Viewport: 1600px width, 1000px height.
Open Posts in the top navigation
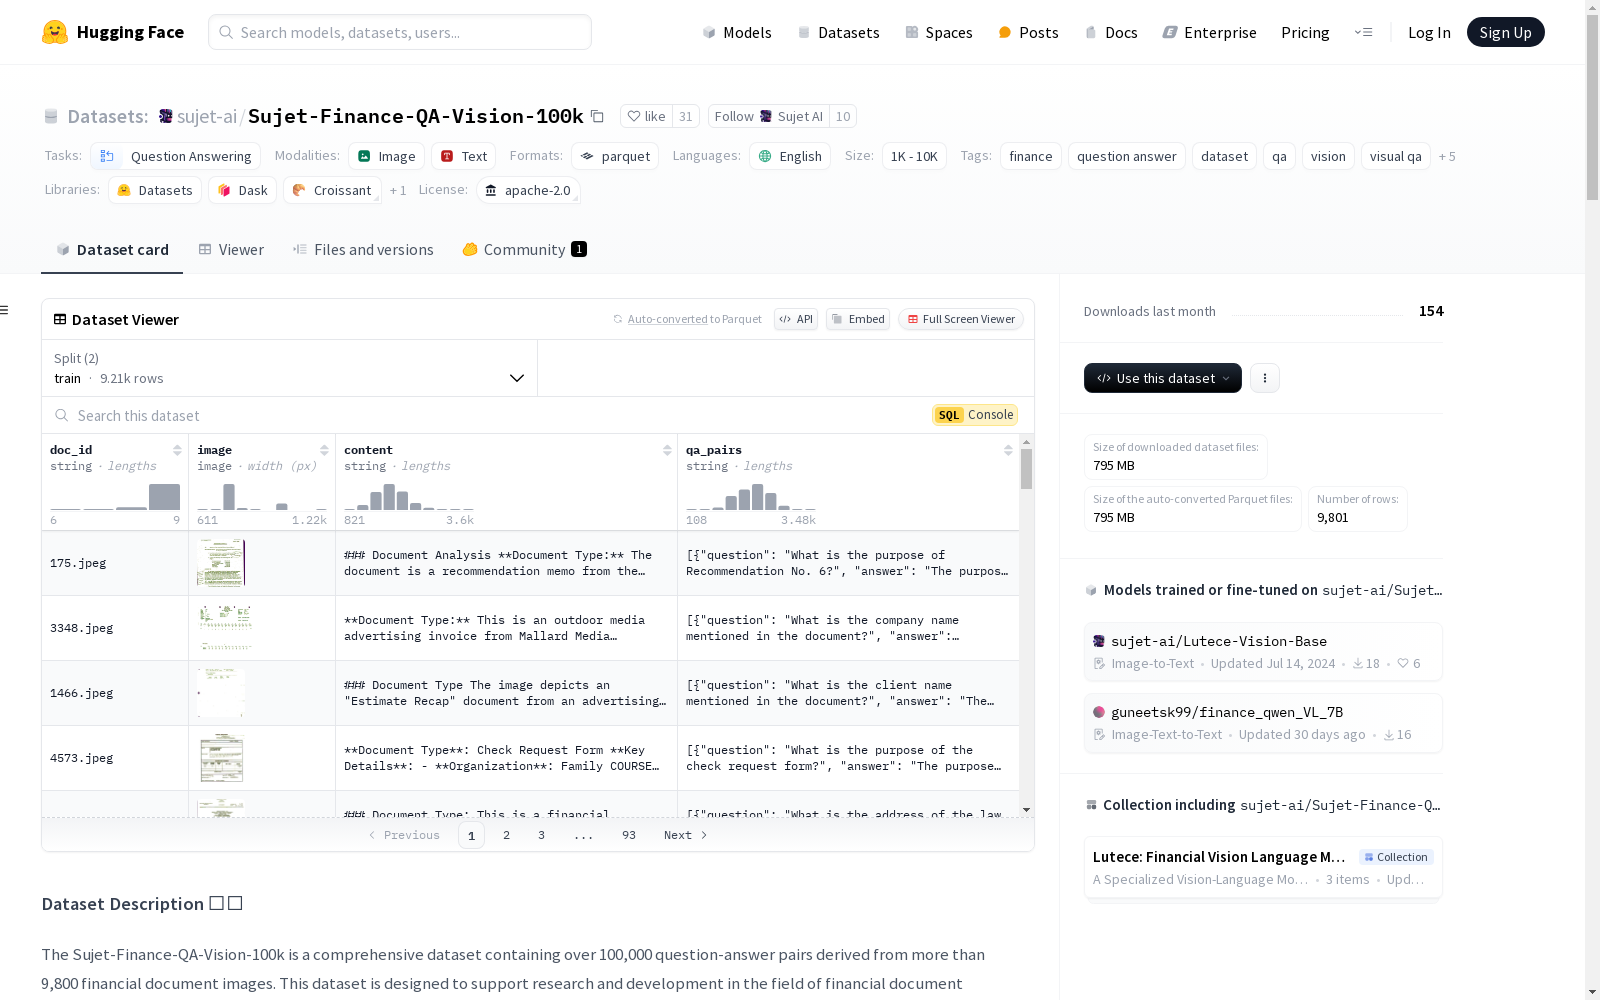[x=1028, y=32]
